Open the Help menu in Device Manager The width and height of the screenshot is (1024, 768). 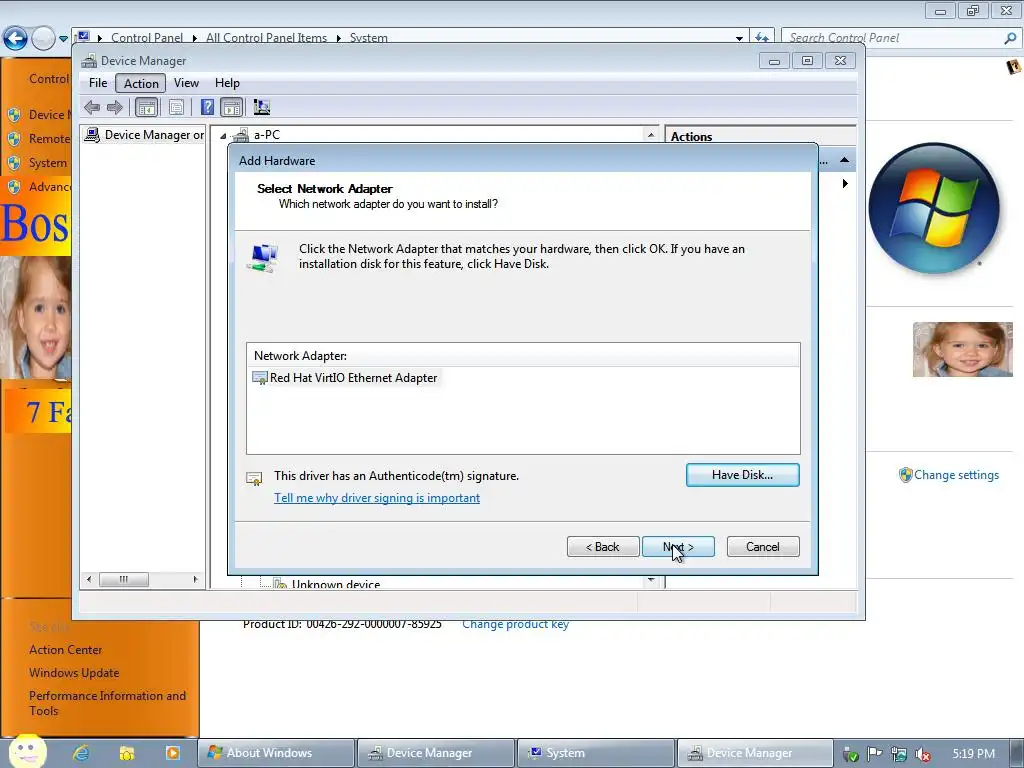(227, 83)
